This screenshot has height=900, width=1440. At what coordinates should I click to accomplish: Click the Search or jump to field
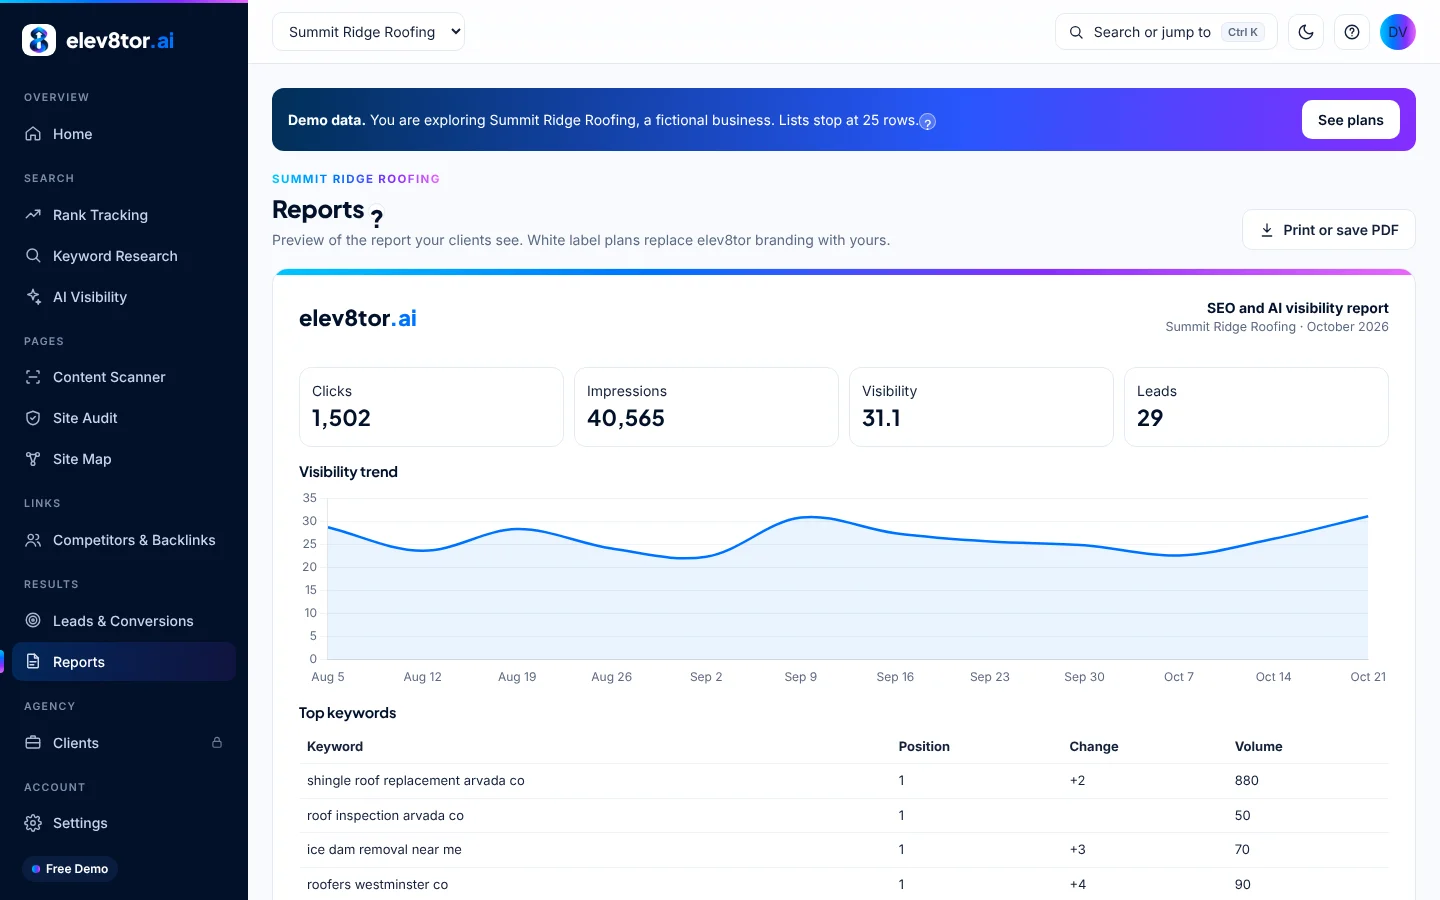[x=1166, y=32]
